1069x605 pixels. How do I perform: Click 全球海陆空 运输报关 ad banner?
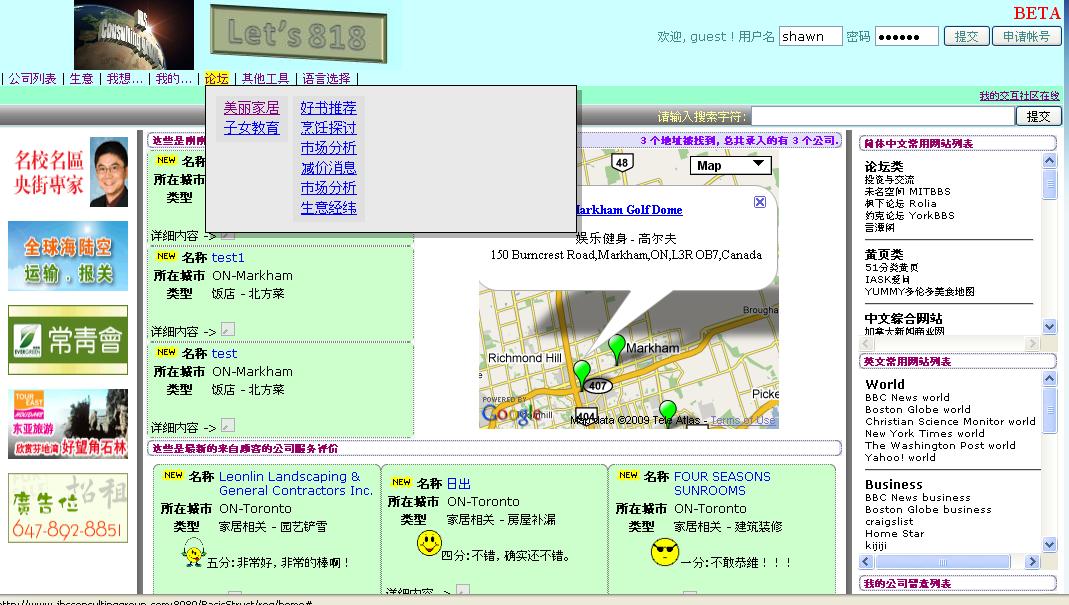68,256
